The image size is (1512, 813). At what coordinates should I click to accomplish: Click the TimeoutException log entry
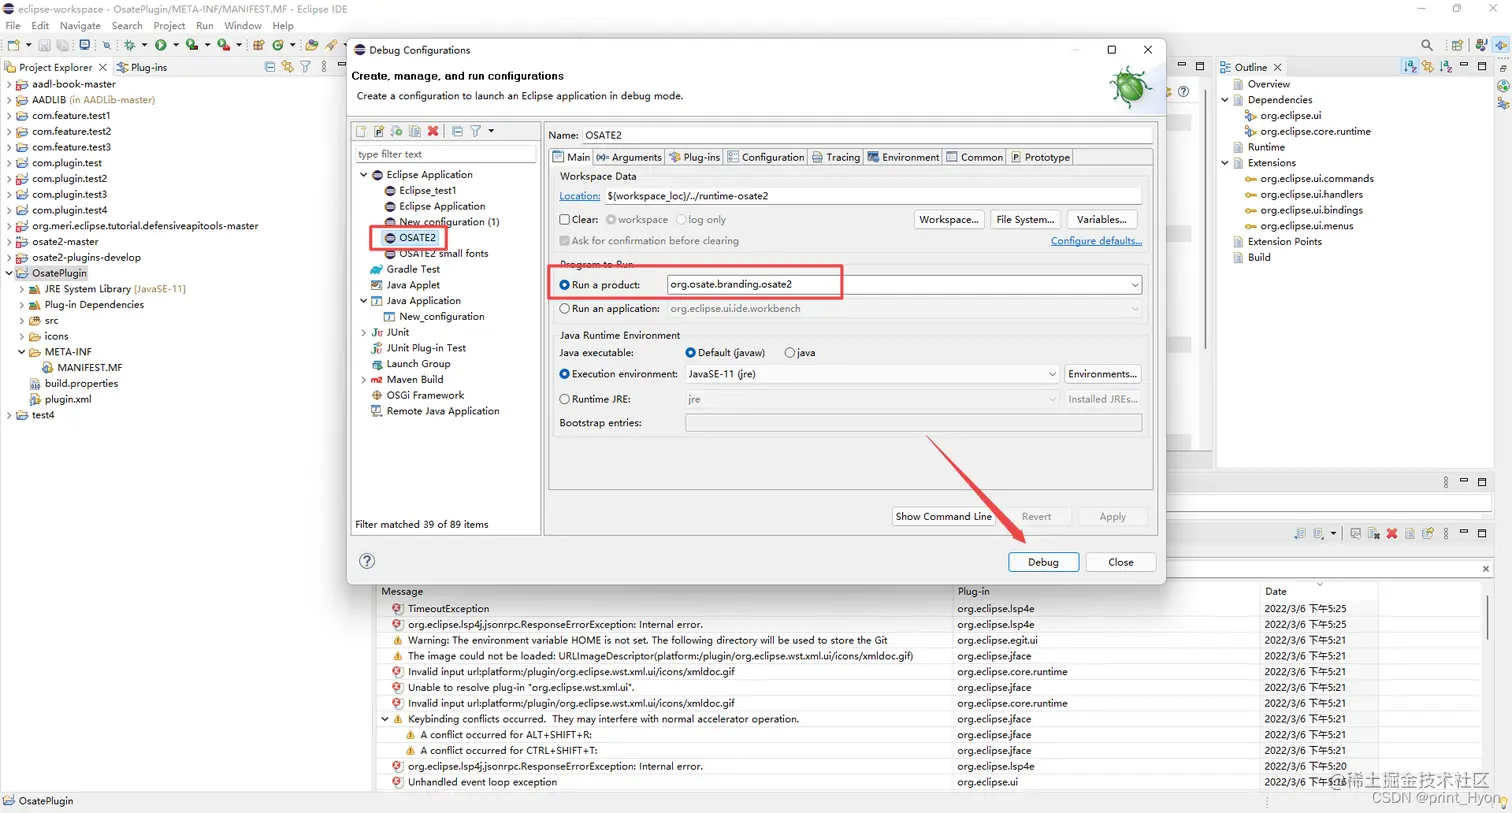[x=448, y=609]
